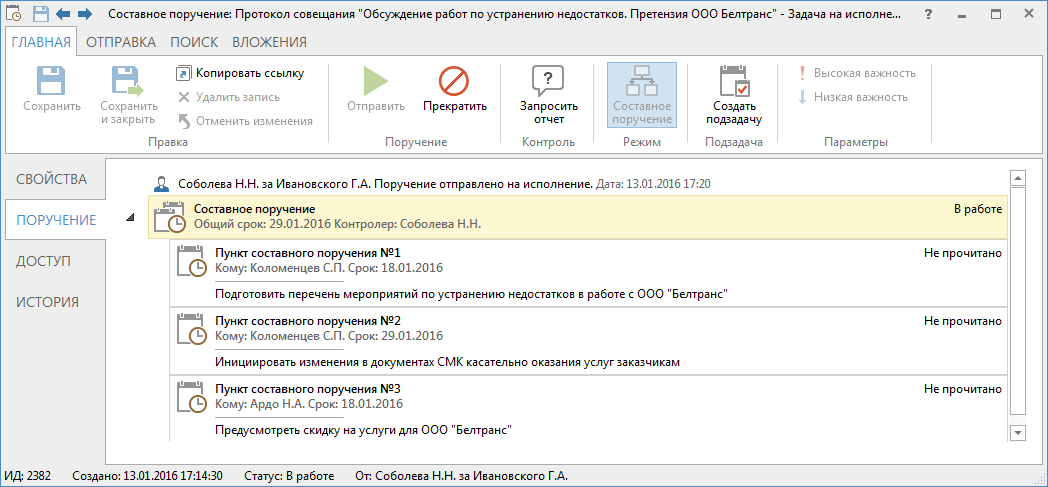Go to the ДОСТУП side tab
1048x487 pixels.
point(43,261)
